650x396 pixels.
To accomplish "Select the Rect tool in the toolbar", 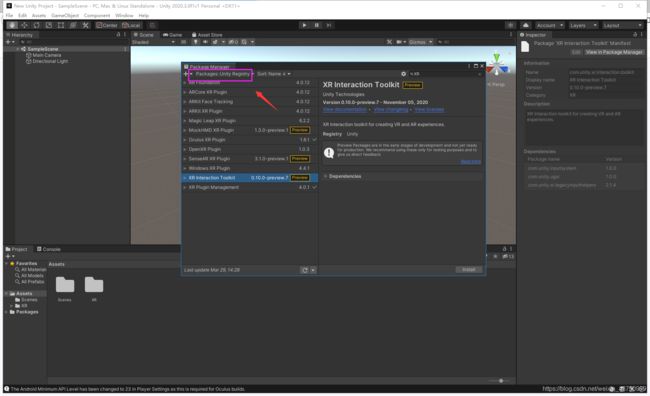I will pos(61,25).
